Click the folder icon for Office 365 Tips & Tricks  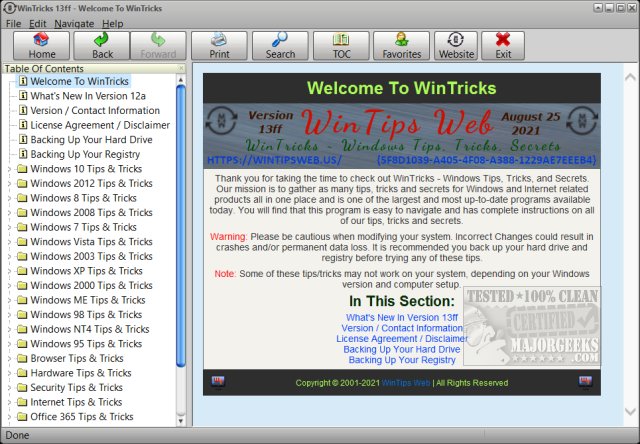coord(22,417)
